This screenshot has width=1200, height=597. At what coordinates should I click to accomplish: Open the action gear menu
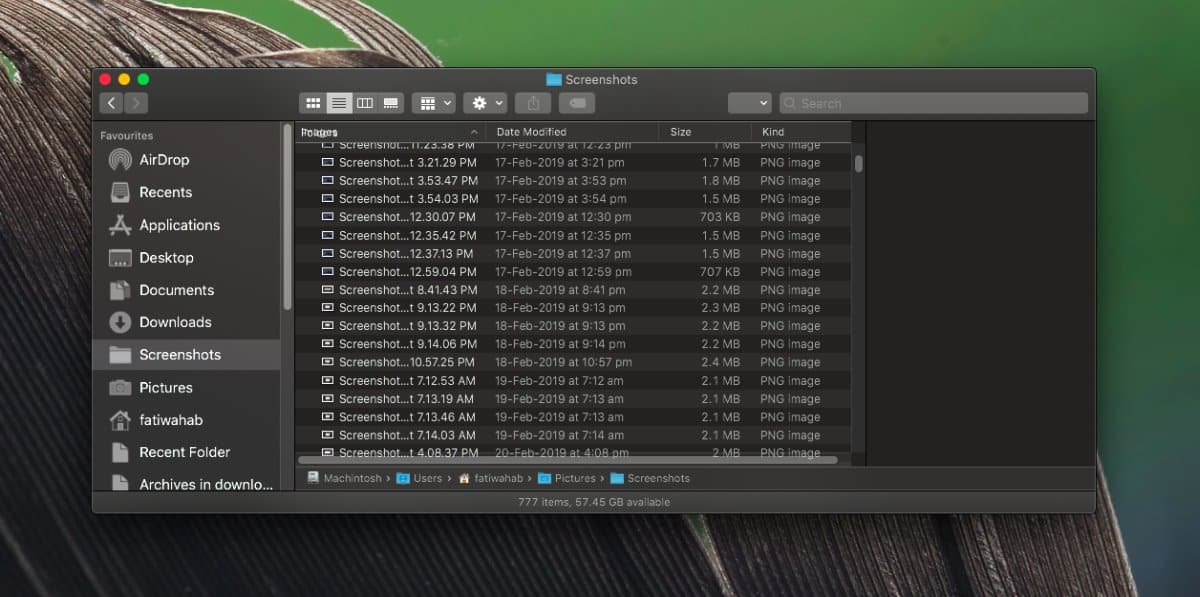[x=484, y=102]
